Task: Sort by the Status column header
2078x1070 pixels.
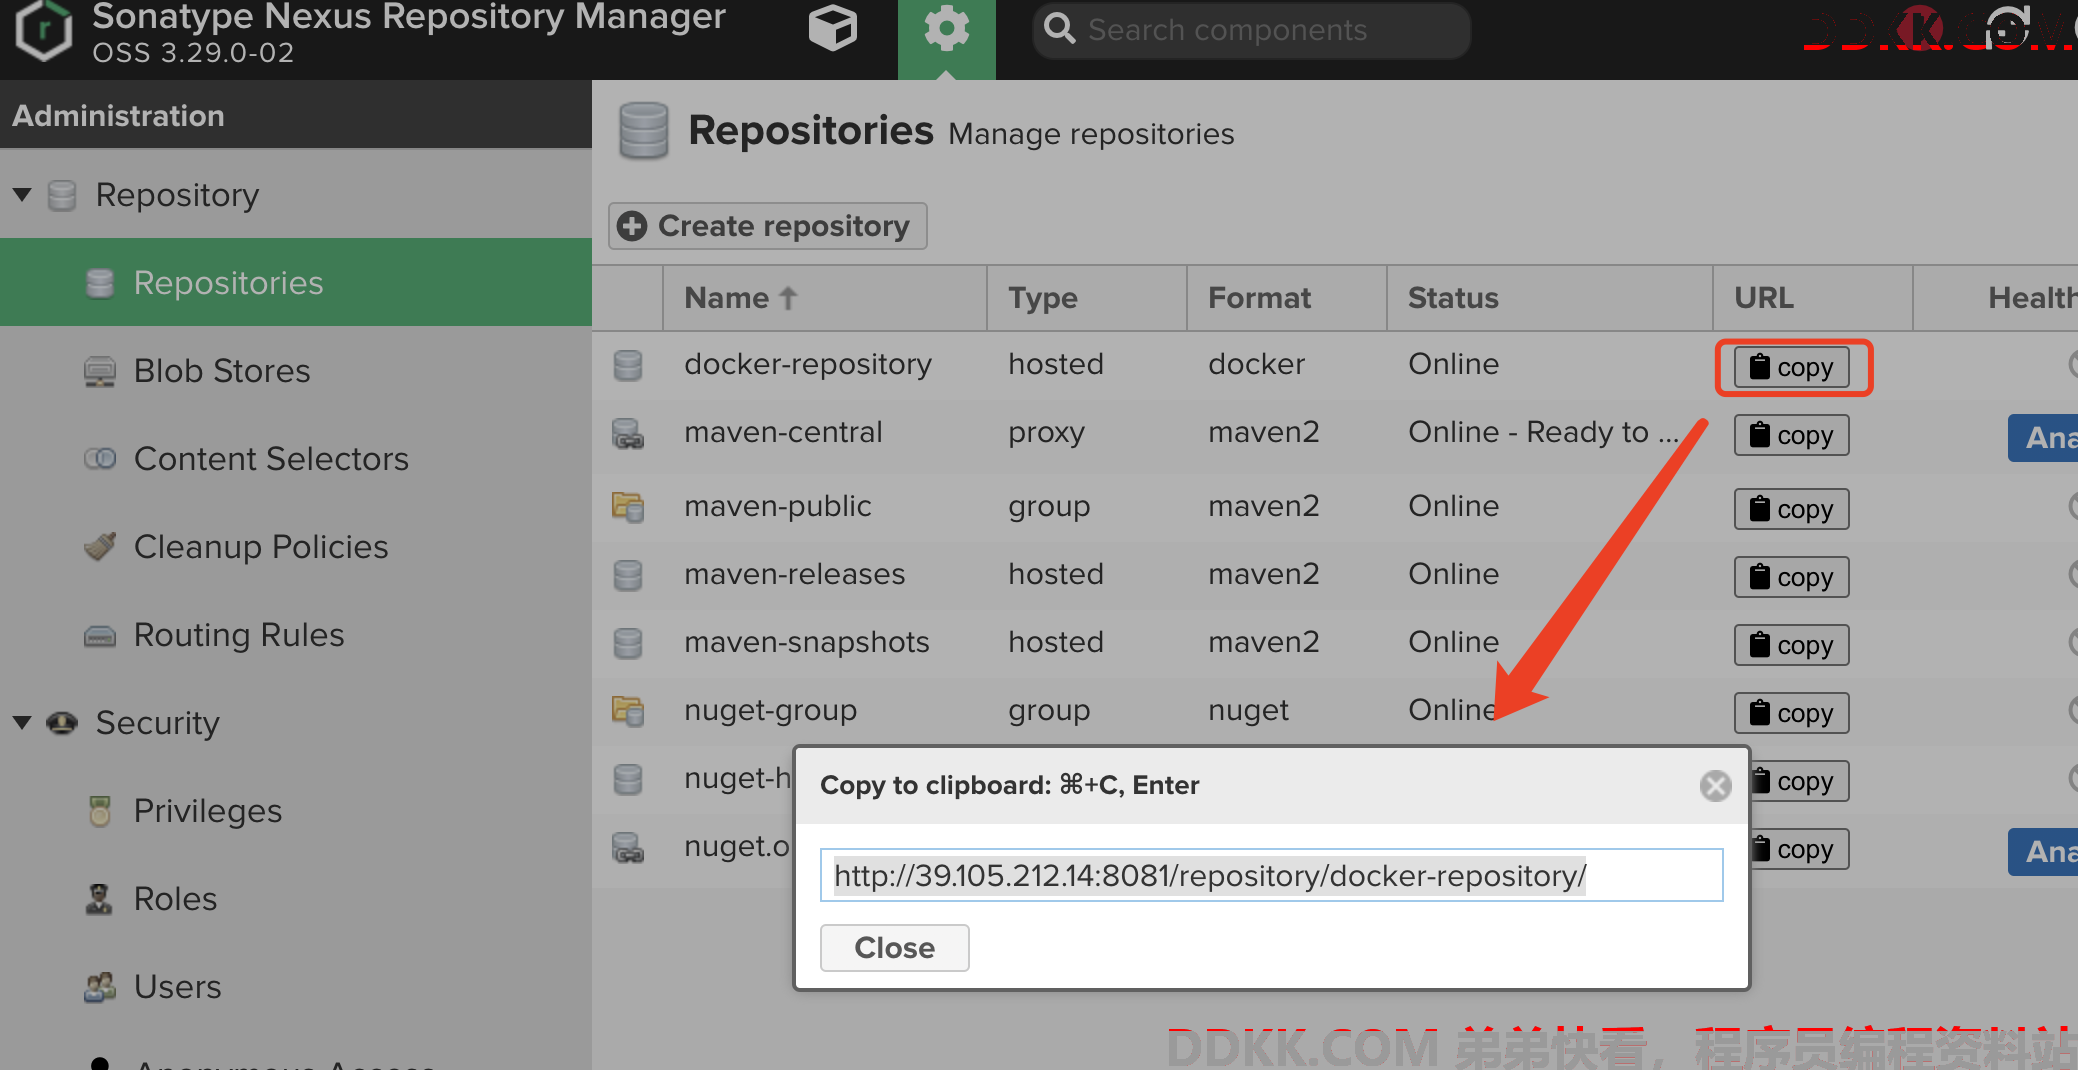Action: coord(1550,298)
